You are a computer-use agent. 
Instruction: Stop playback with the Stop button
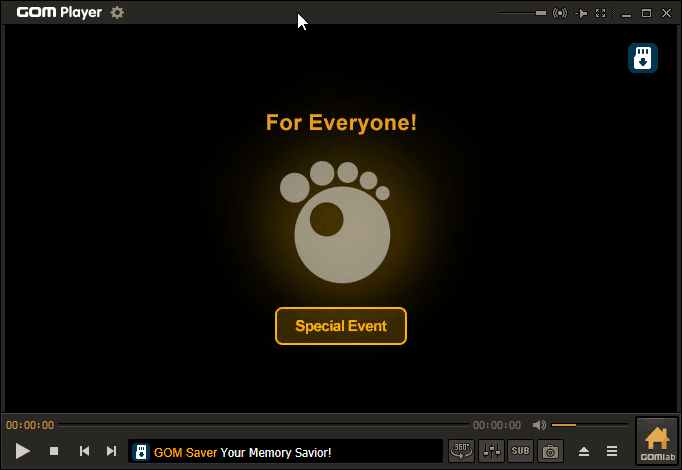coord(54,451)
